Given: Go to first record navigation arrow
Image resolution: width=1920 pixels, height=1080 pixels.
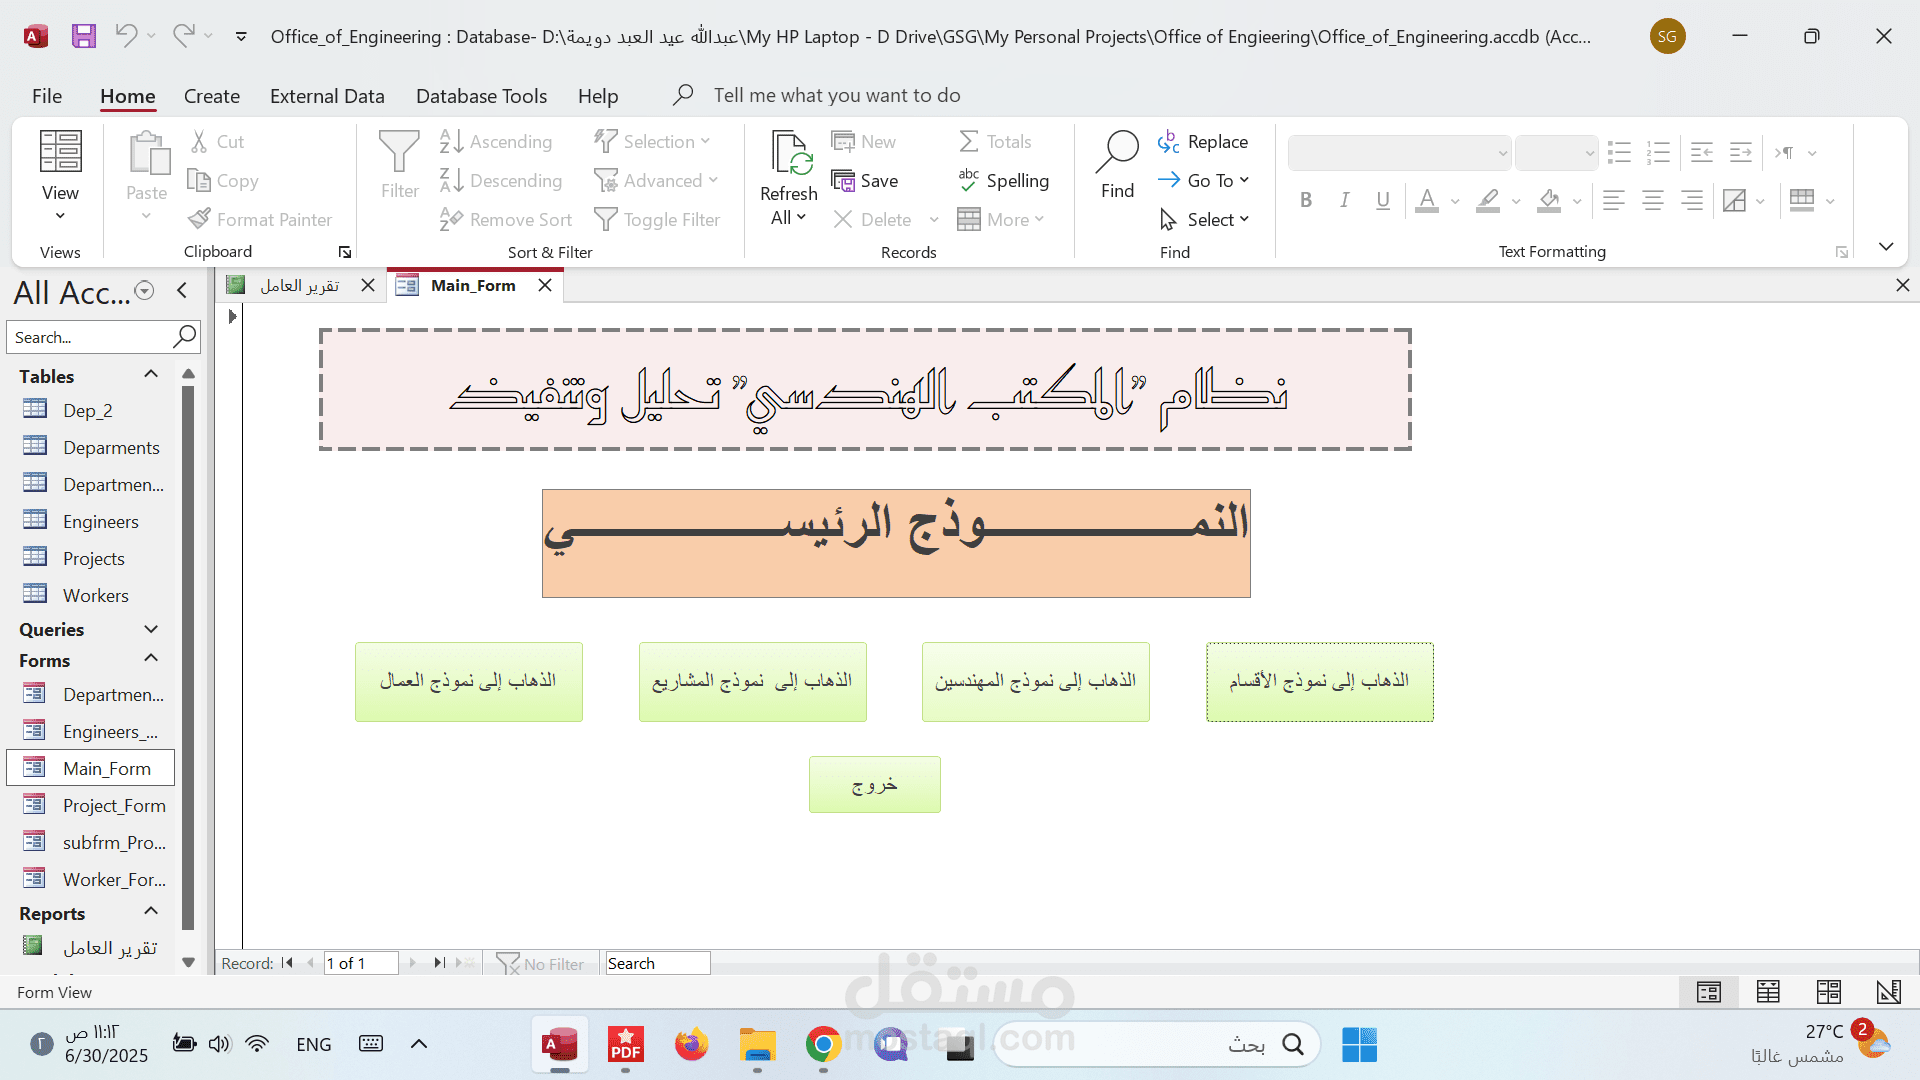Looking at the screenshot, I should click(288, 963).
